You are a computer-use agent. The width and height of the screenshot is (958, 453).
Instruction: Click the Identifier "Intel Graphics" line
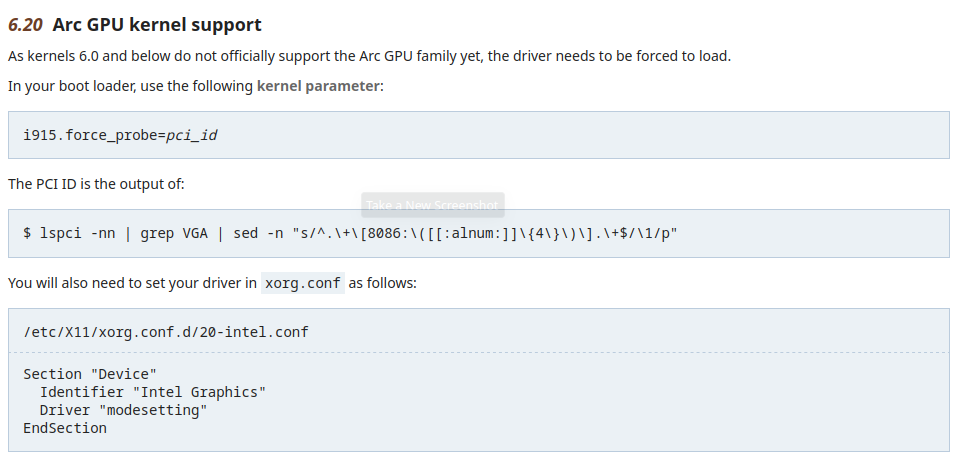coord(152,392)
